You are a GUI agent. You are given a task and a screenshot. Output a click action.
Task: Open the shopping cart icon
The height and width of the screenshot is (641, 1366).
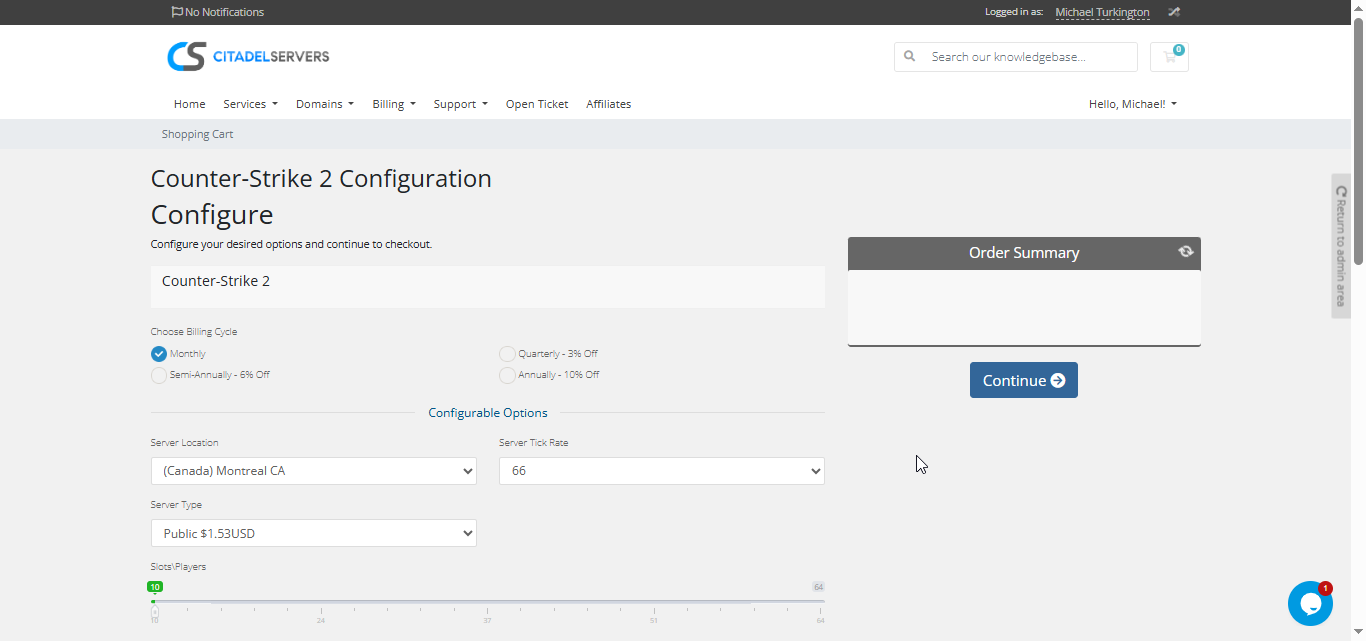1169,57
